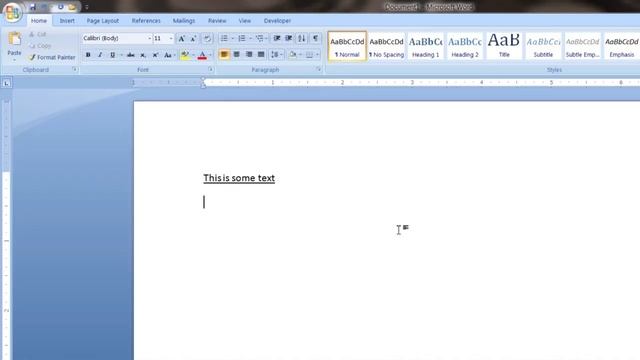Apply the Title style
The height and width of the screenshot is (360, 640).
tap(504, 46)
